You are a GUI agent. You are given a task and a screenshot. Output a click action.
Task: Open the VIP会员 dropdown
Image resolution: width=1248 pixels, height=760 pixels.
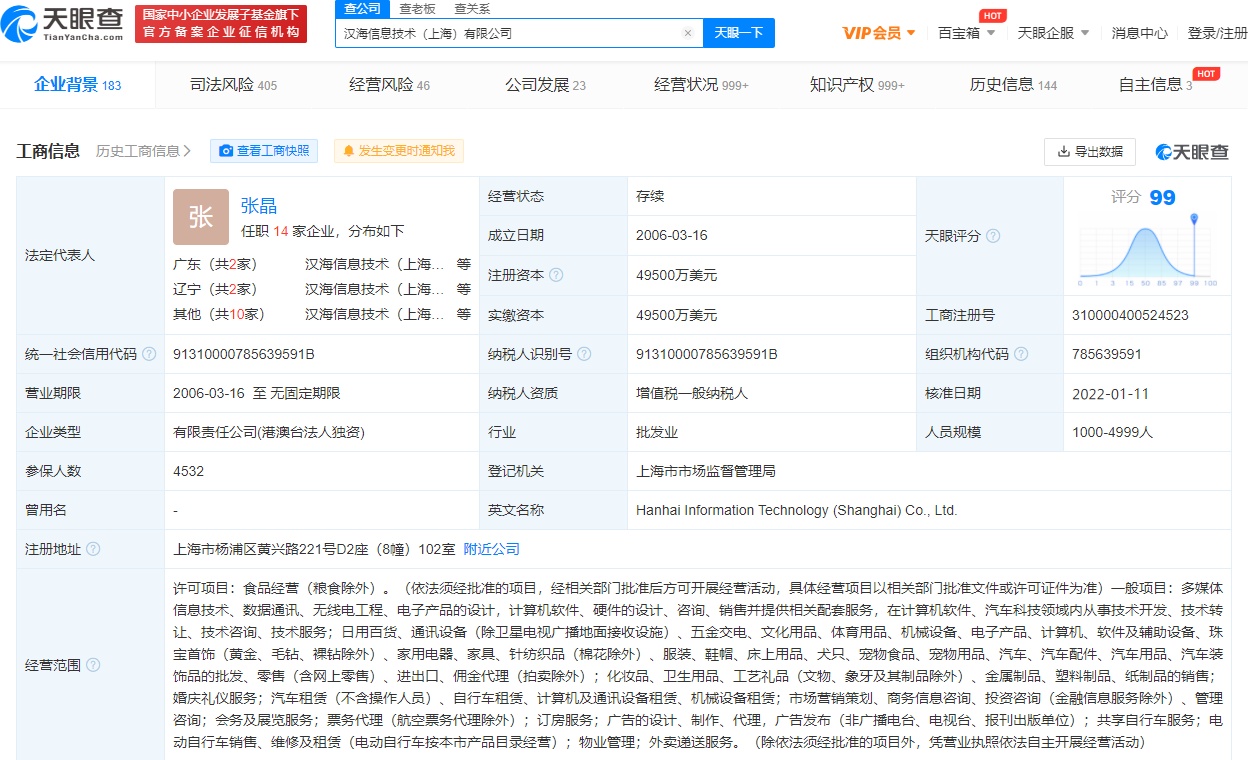[x=879, y=33]
